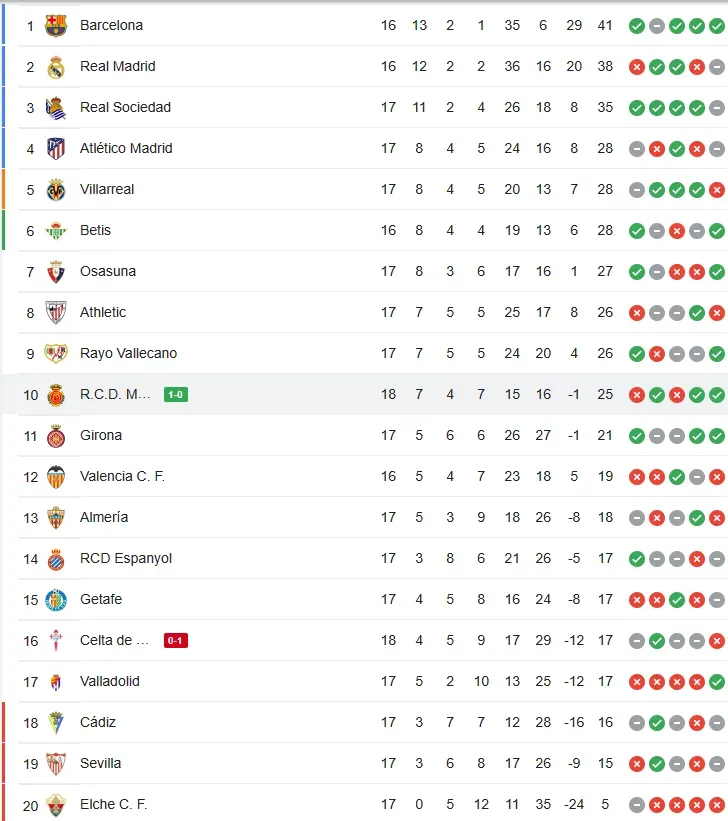Click the Athletic club name

(x=103, y=312)
